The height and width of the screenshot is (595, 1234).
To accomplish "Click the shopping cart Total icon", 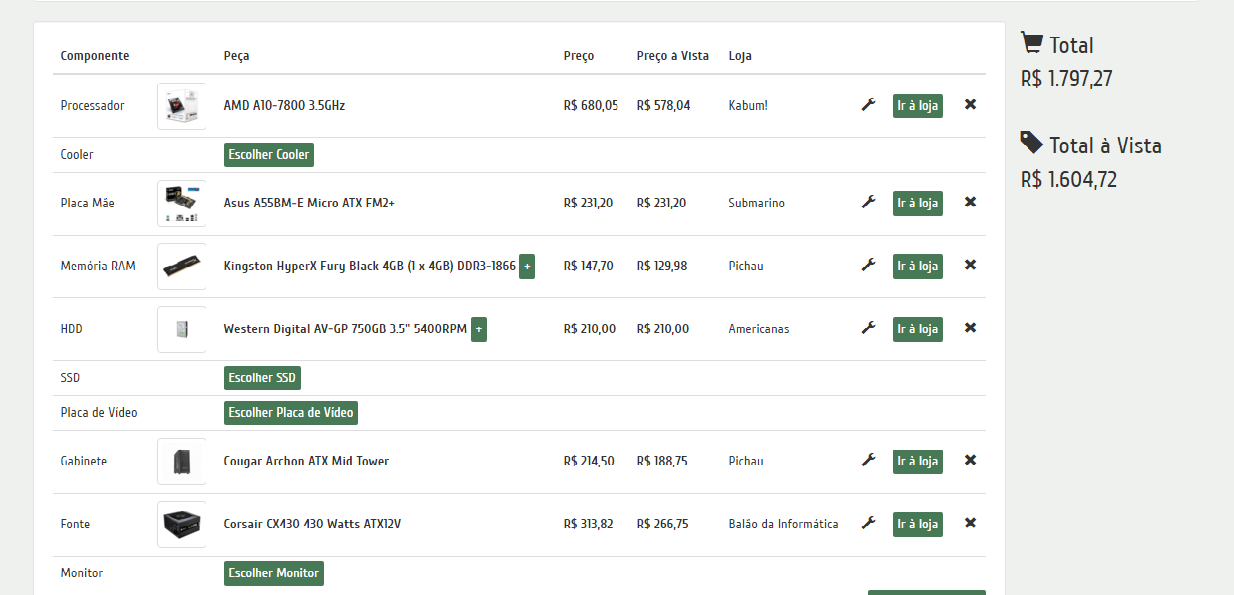I will click(x=1032, y=43).
